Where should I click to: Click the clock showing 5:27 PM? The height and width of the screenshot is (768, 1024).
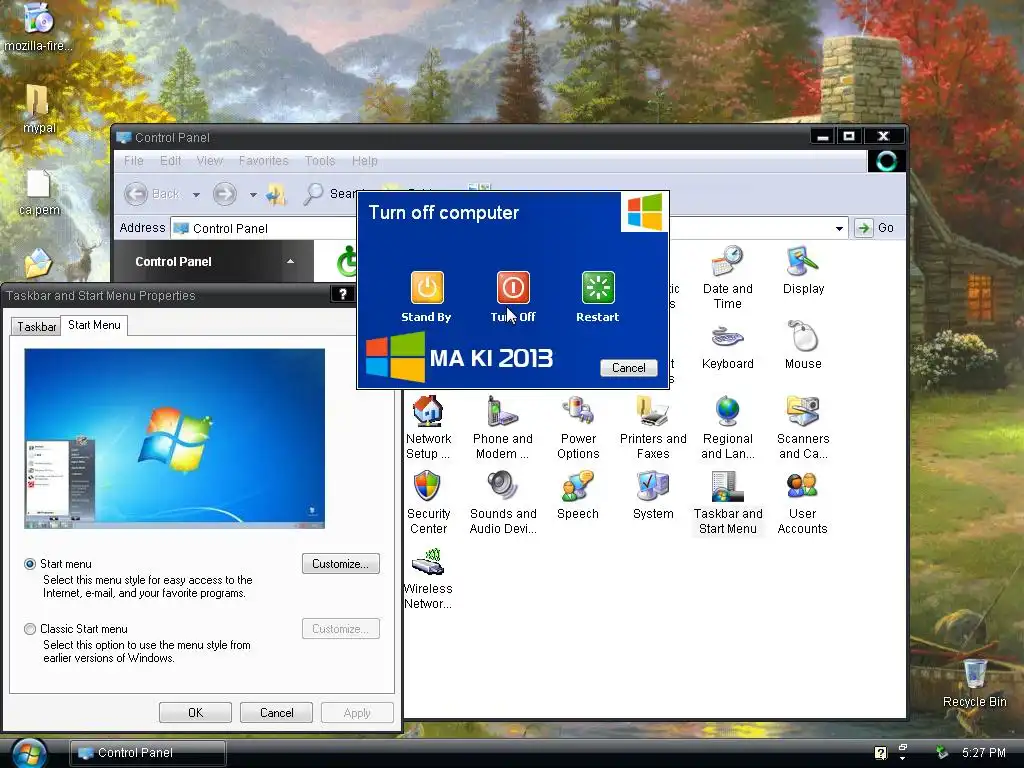coord(984,753)
